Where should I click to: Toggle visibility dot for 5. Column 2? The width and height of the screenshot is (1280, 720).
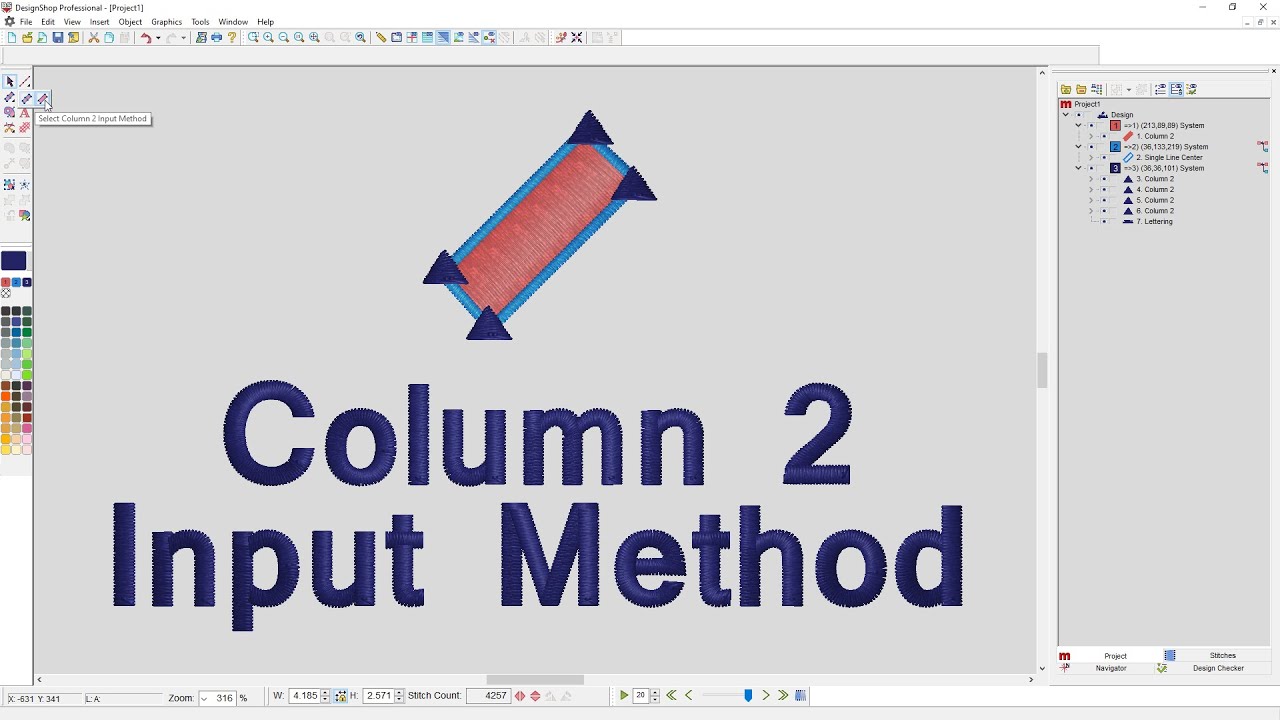click(x=1104, y=200)
